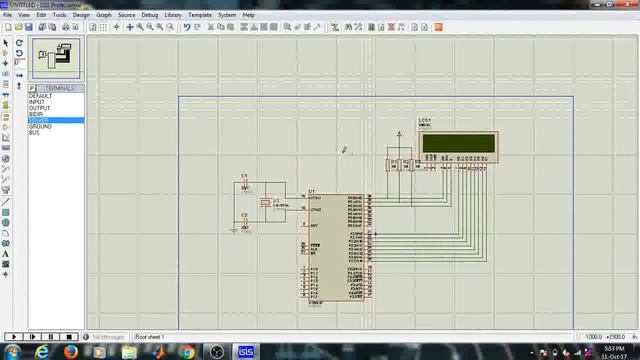The image size is (640, 360).
Task: Open the View menu
Action: pos(24,15)
